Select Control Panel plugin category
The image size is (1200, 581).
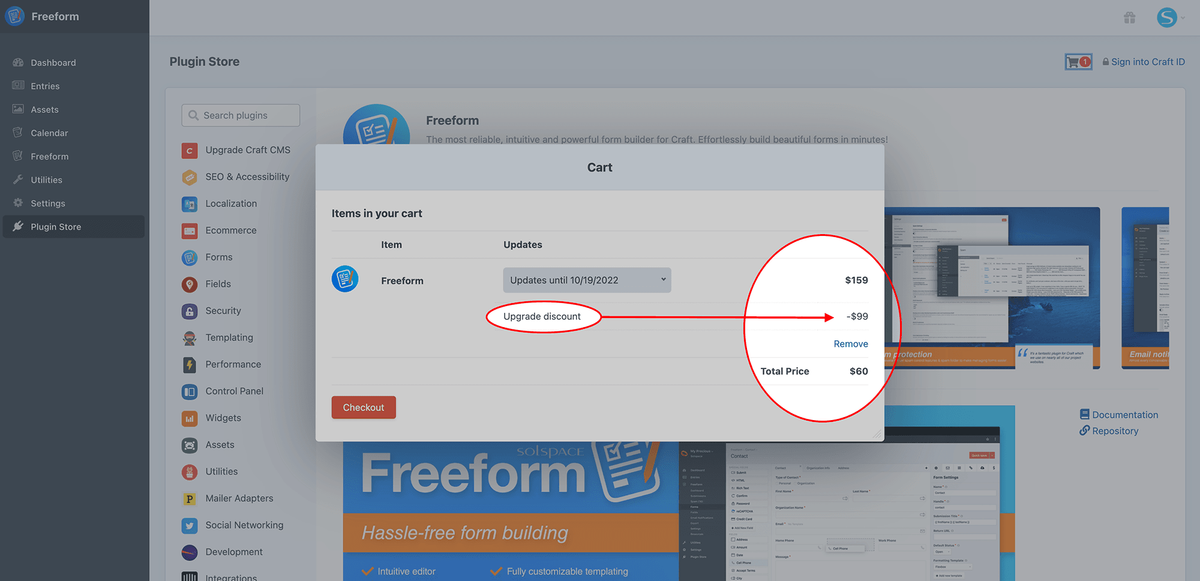coord(235,392)
